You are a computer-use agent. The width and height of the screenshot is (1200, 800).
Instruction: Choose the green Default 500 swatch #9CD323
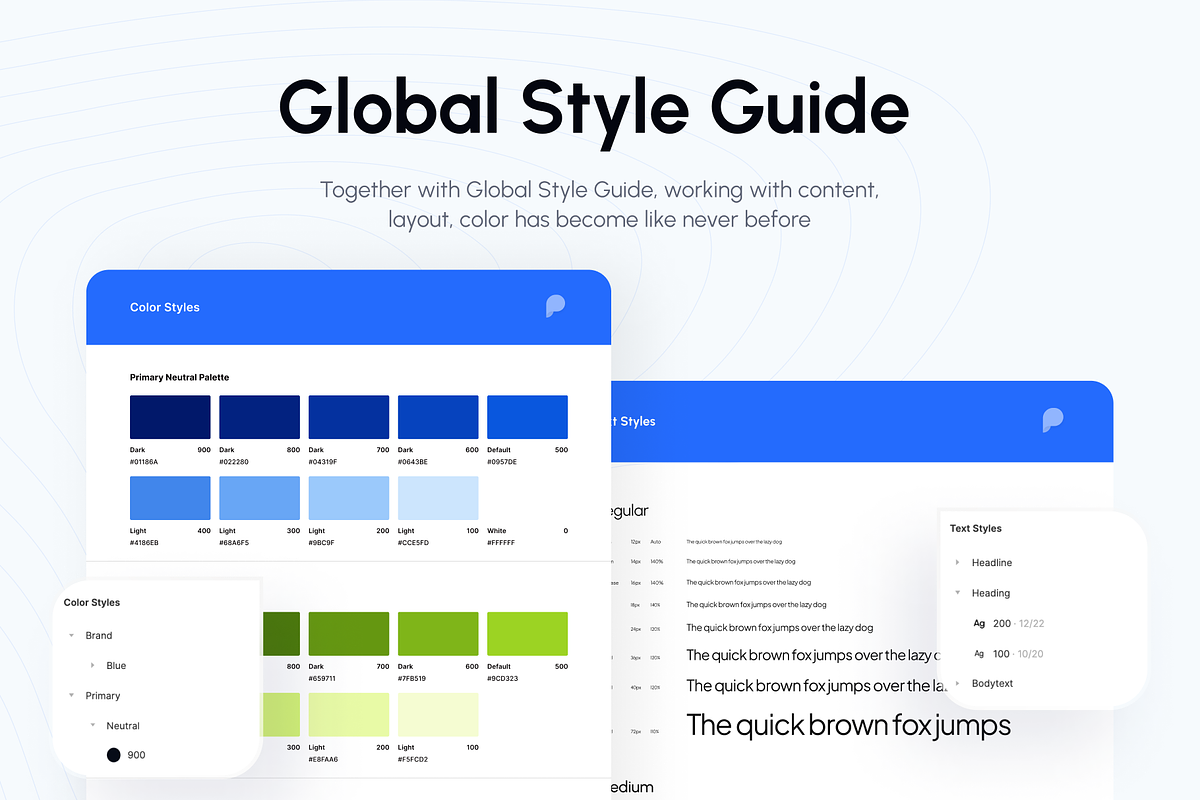[x=527, y=634]
